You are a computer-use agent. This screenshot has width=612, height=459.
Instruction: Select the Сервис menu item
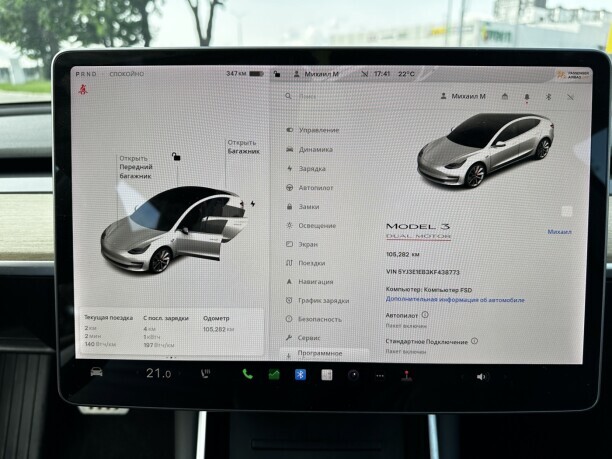tap(303, 338)
